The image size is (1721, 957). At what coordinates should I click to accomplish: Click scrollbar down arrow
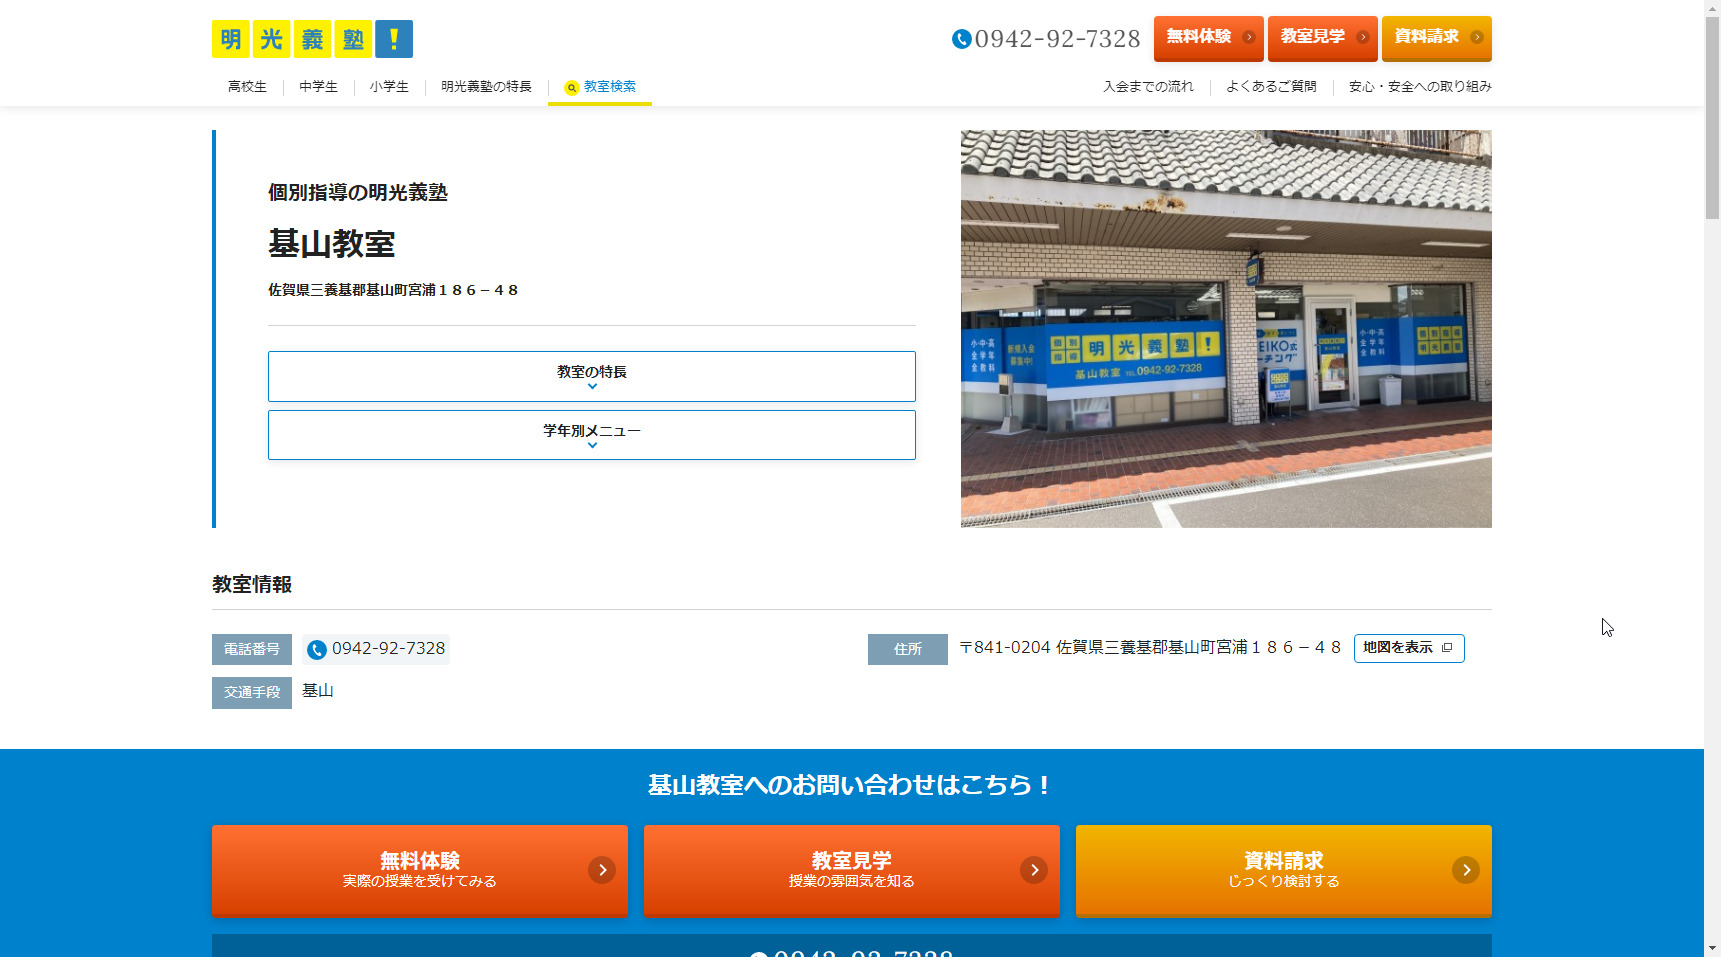click(x=1712, y=948)
